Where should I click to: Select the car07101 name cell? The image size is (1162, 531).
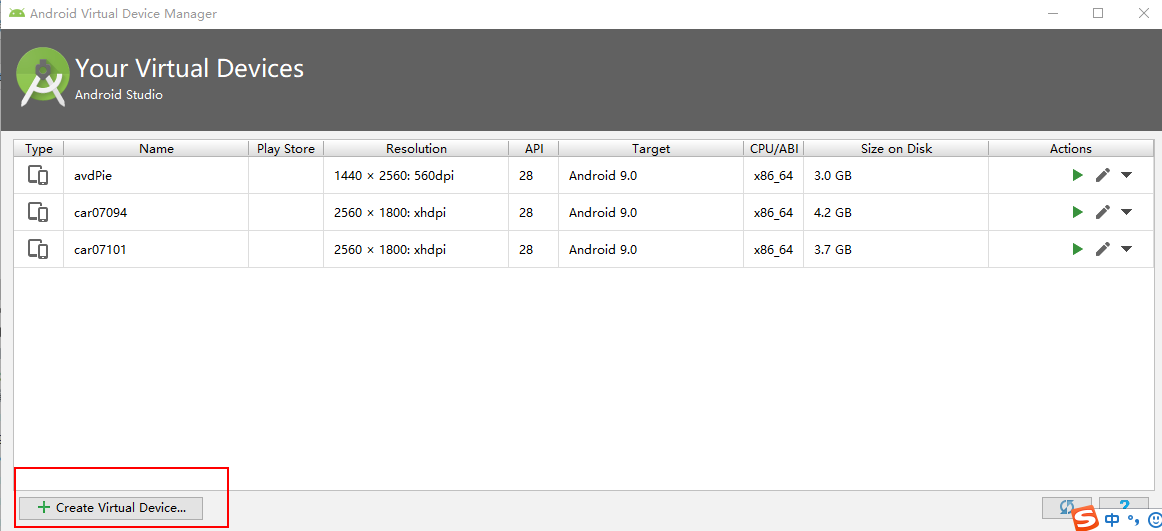coord(156,250)
